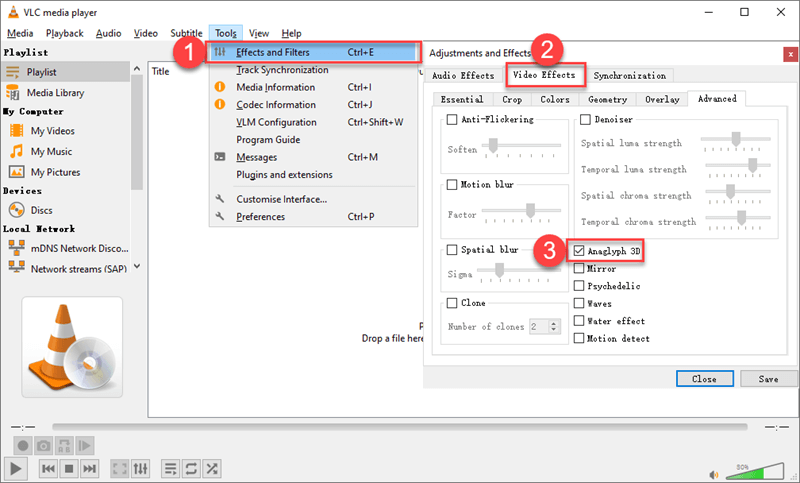Open Preferences from Tools menu
The width and height of the screenshot is (800, 483).
coord(313,217)
